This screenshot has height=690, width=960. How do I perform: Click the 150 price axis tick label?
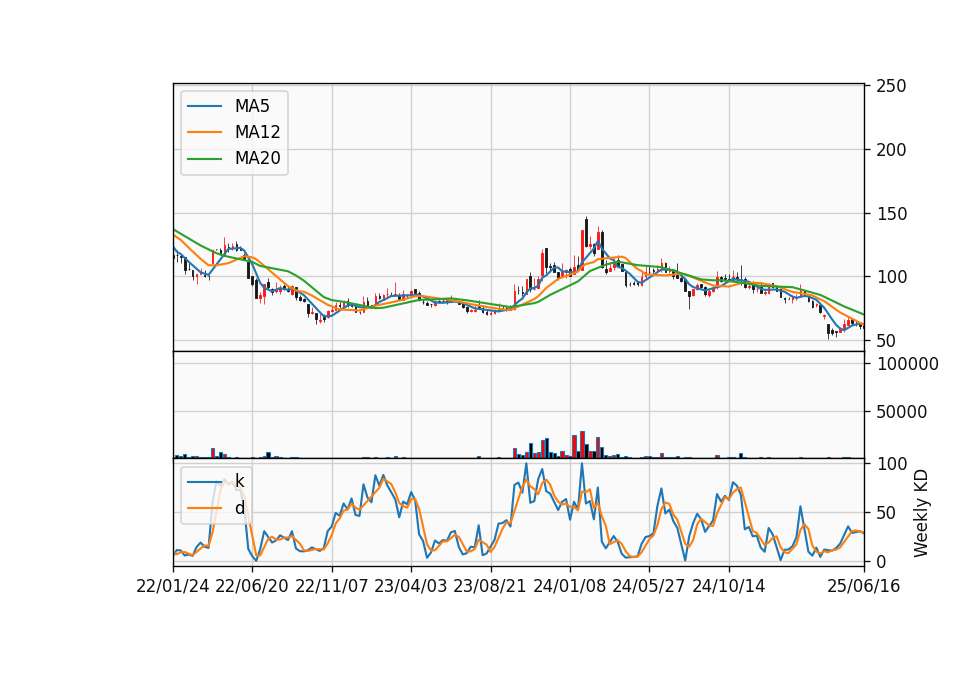pos(891,214)
